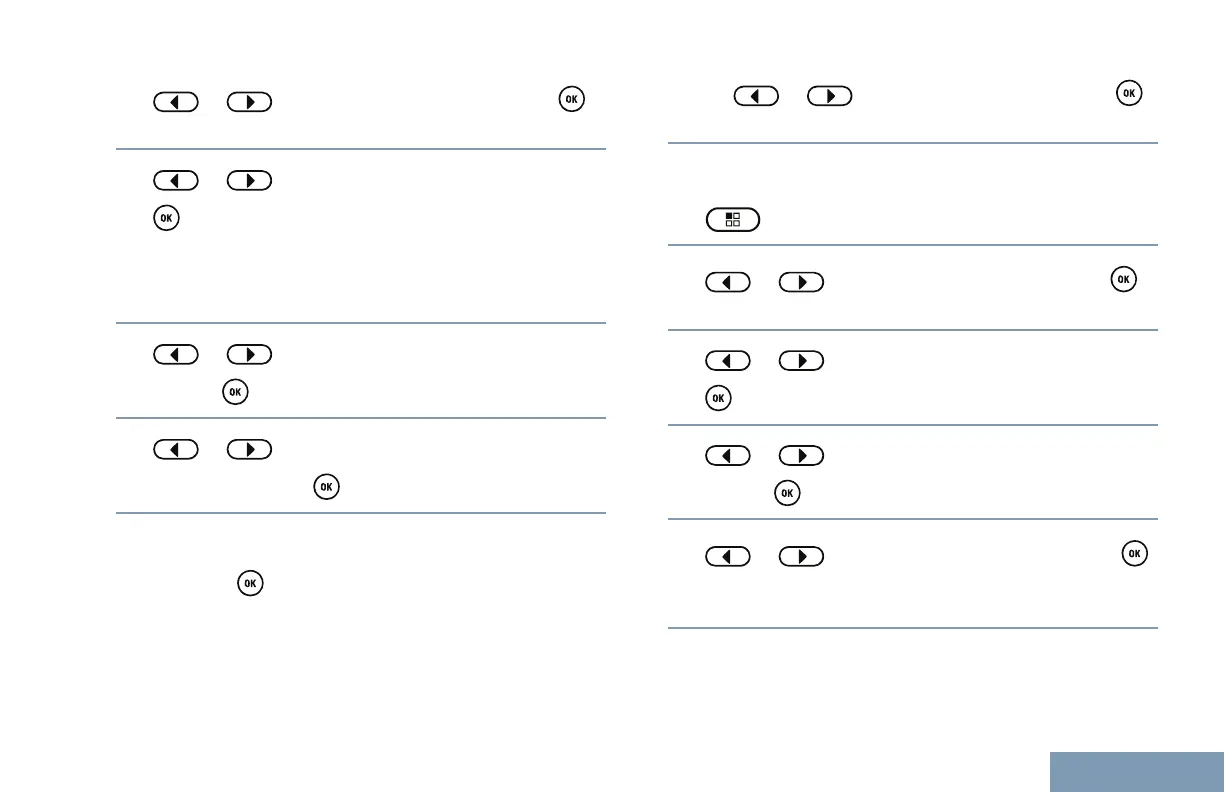This screenshot has height=792, width=1224.
Task: Click the menu grid icon button
Action: point(733,219)
